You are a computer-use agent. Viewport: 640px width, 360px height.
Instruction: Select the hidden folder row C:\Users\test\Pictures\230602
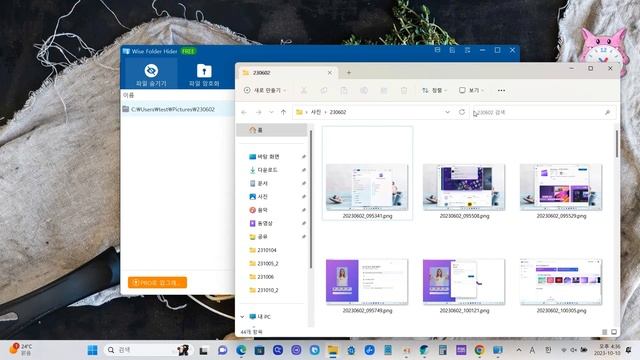178,109
